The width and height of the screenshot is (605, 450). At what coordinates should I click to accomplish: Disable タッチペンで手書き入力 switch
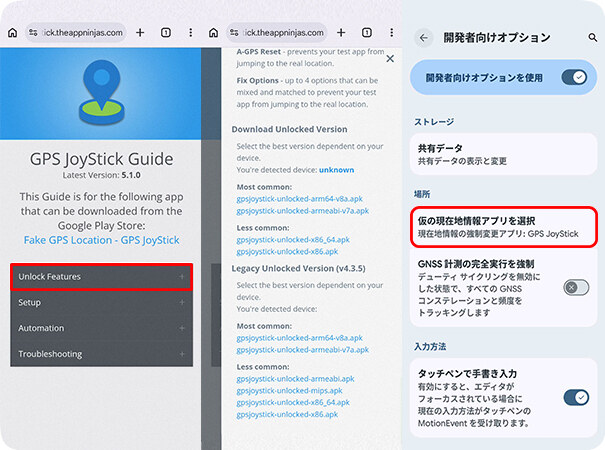576,398
